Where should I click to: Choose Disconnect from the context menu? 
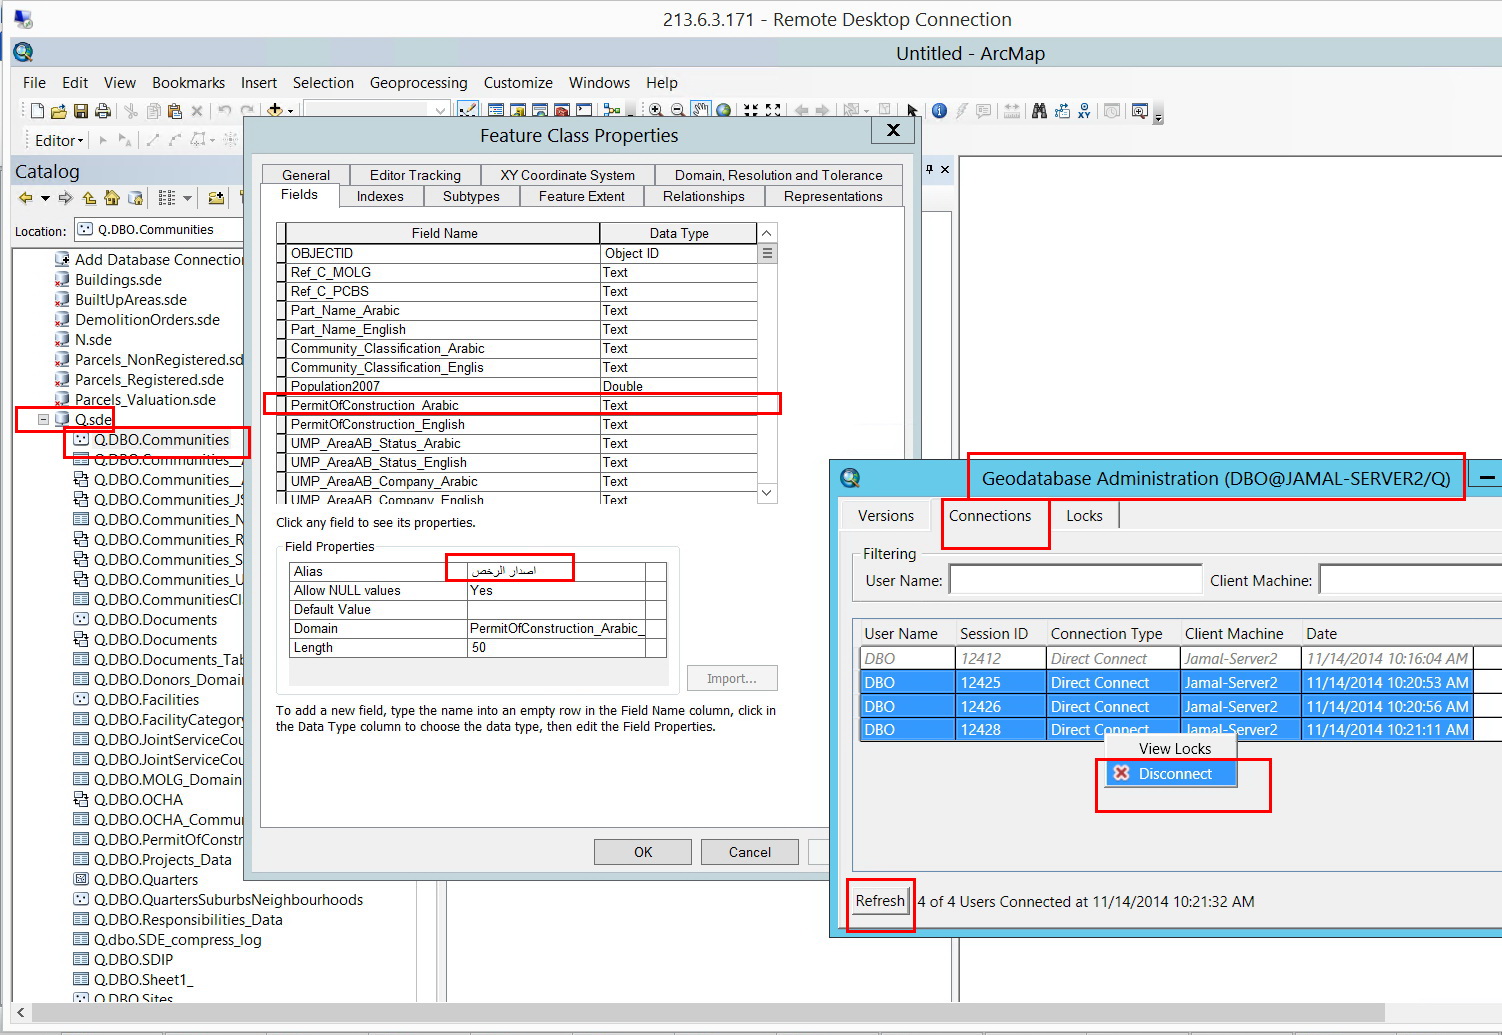[x=1171, y=774]
